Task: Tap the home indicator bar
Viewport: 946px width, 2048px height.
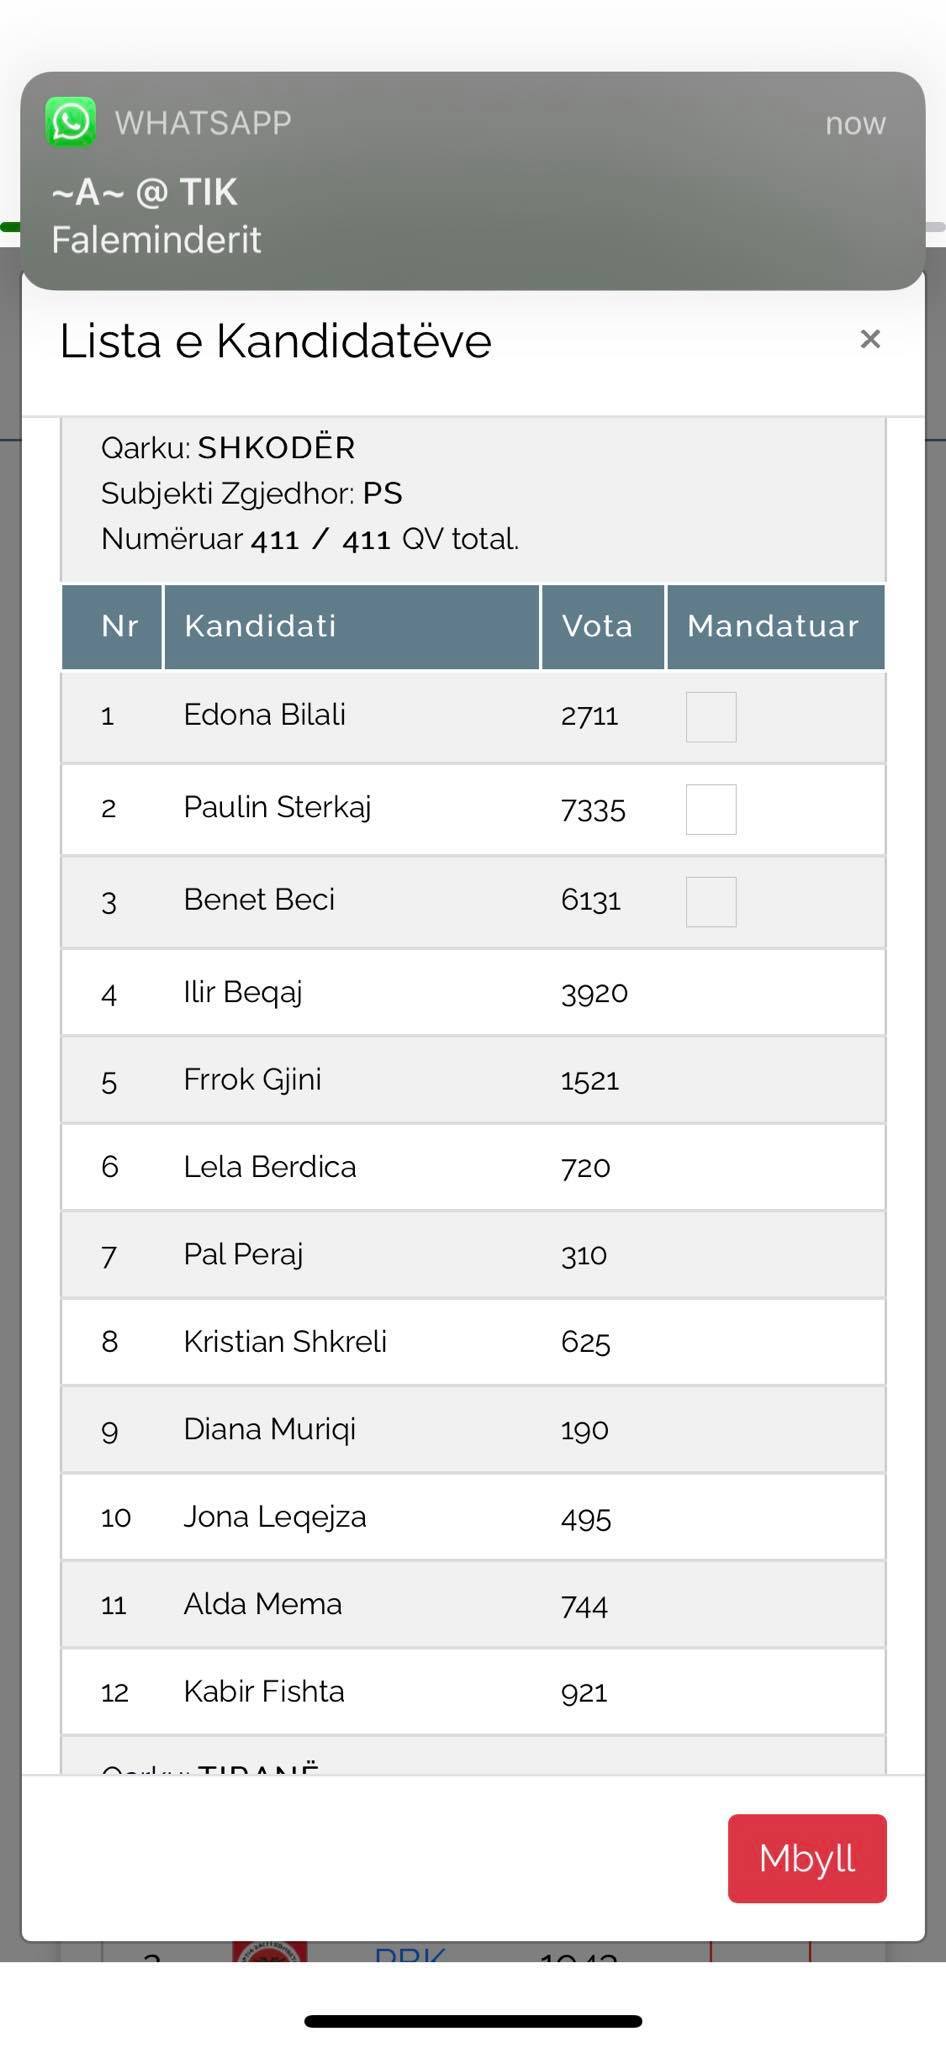Action: click(x=473, y=2021)
